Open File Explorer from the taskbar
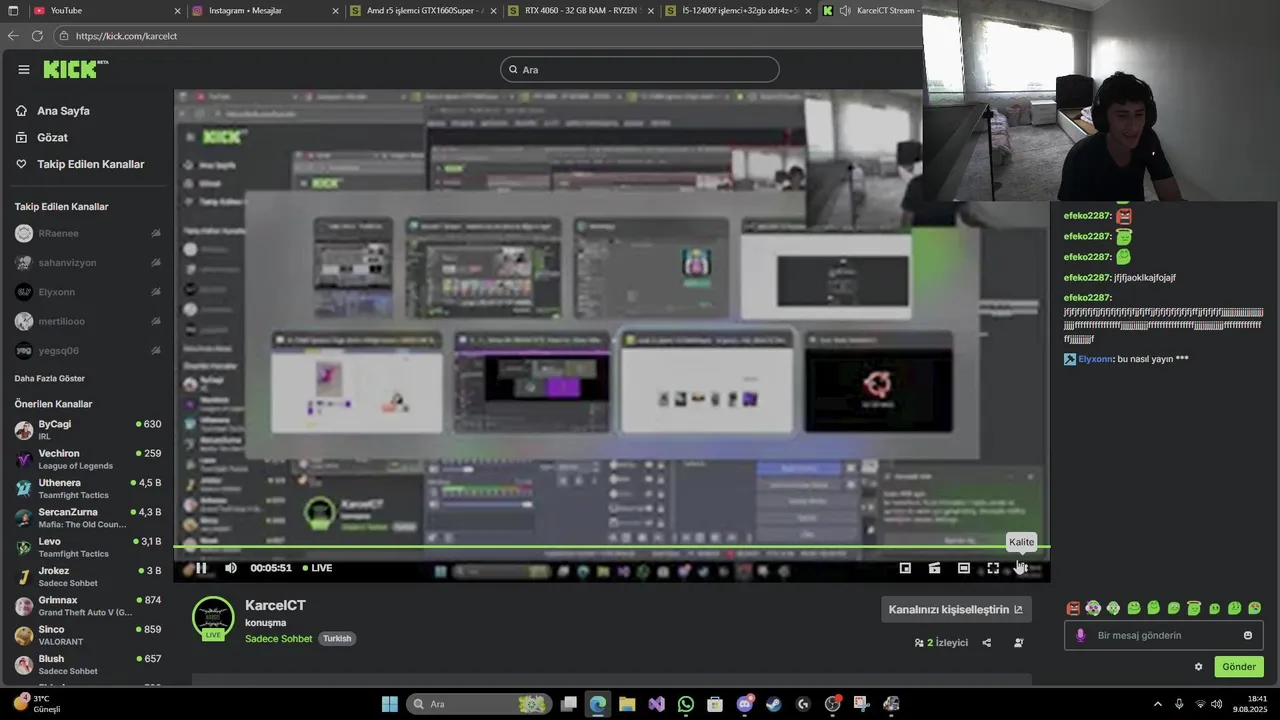Screen dimensions: 1280x720 627,704
